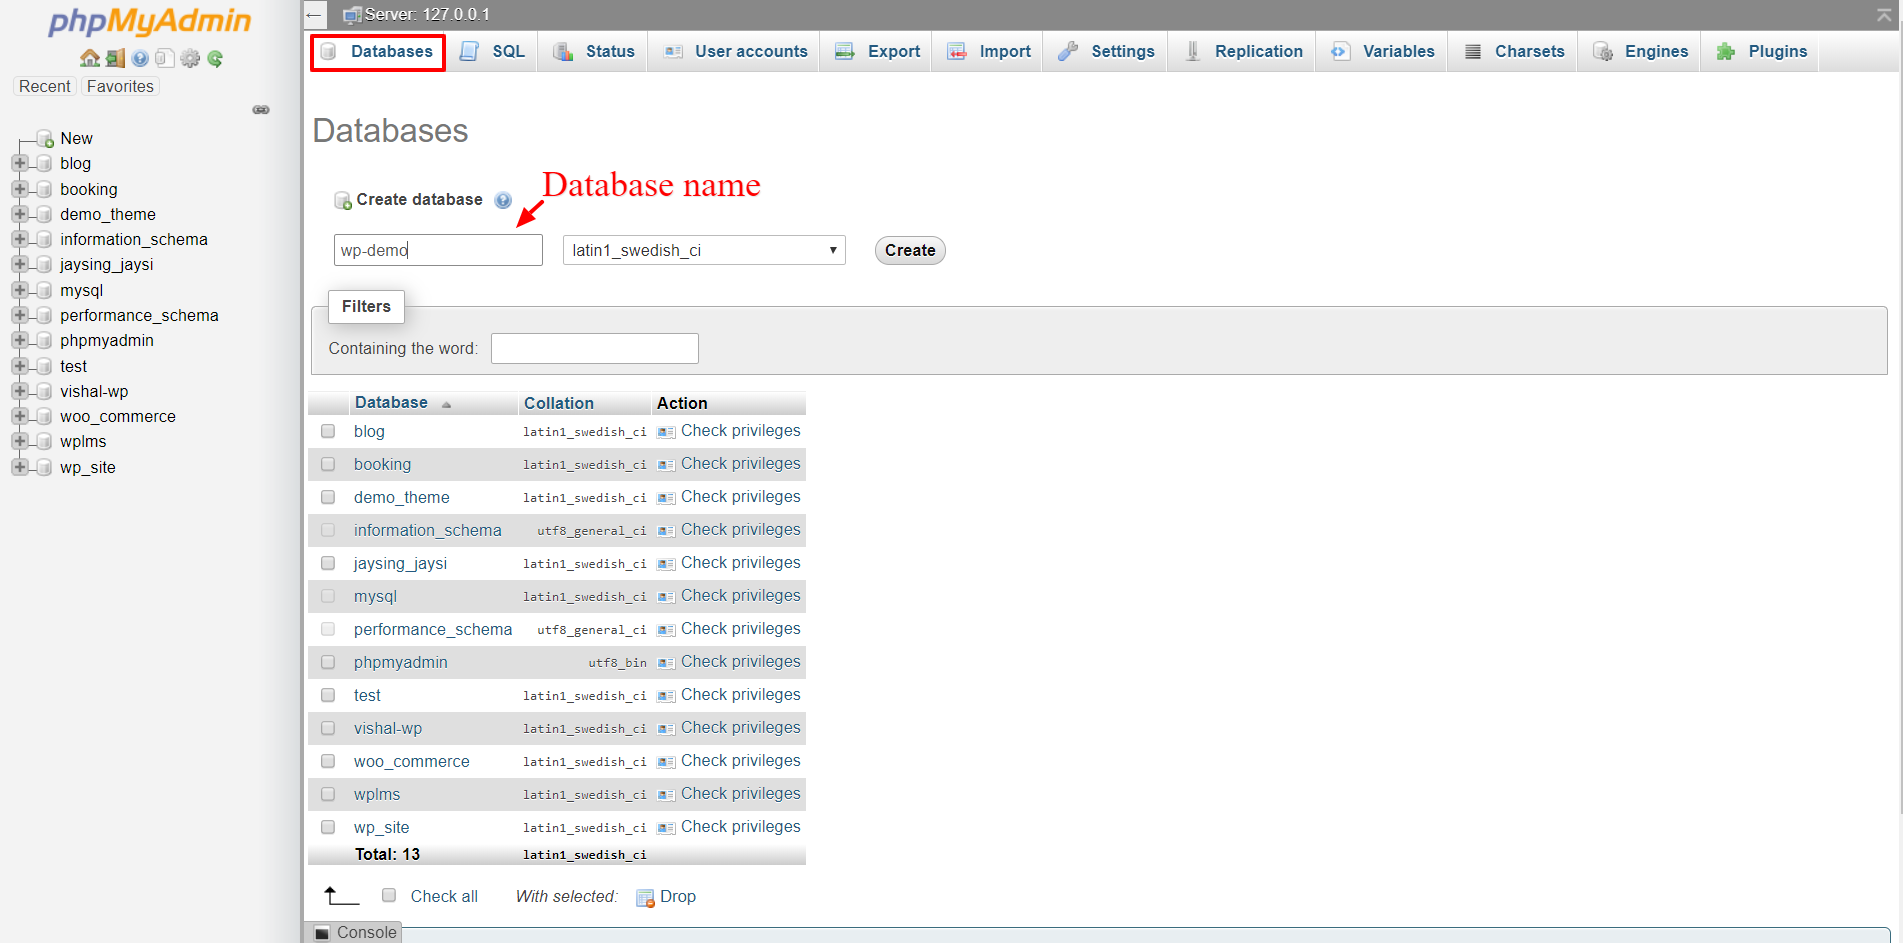This screenshot has height=943, width=1903.
Task: Click the page-top collapse chevron icon
Action: point(1884,15)
